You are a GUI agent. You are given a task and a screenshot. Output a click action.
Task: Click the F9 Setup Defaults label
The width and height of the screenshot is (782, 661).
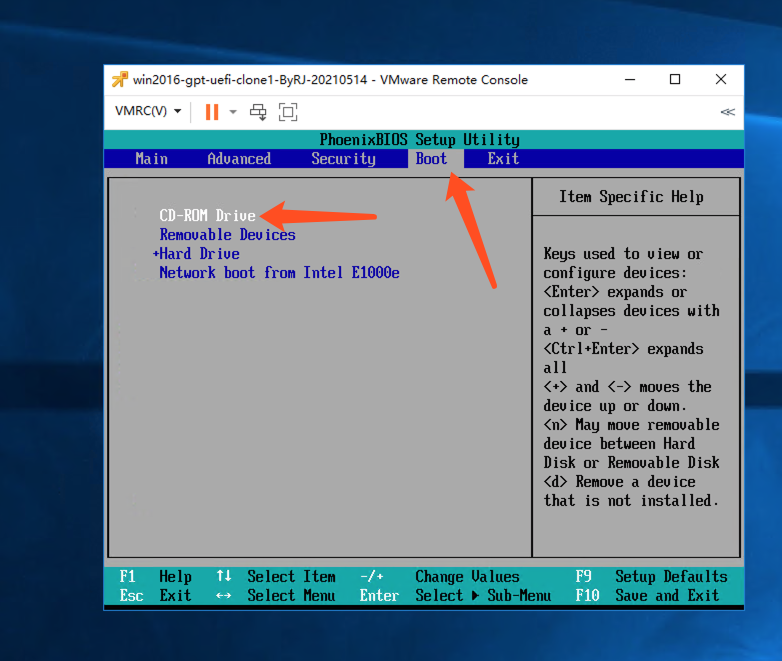click(x=651, y=576)
